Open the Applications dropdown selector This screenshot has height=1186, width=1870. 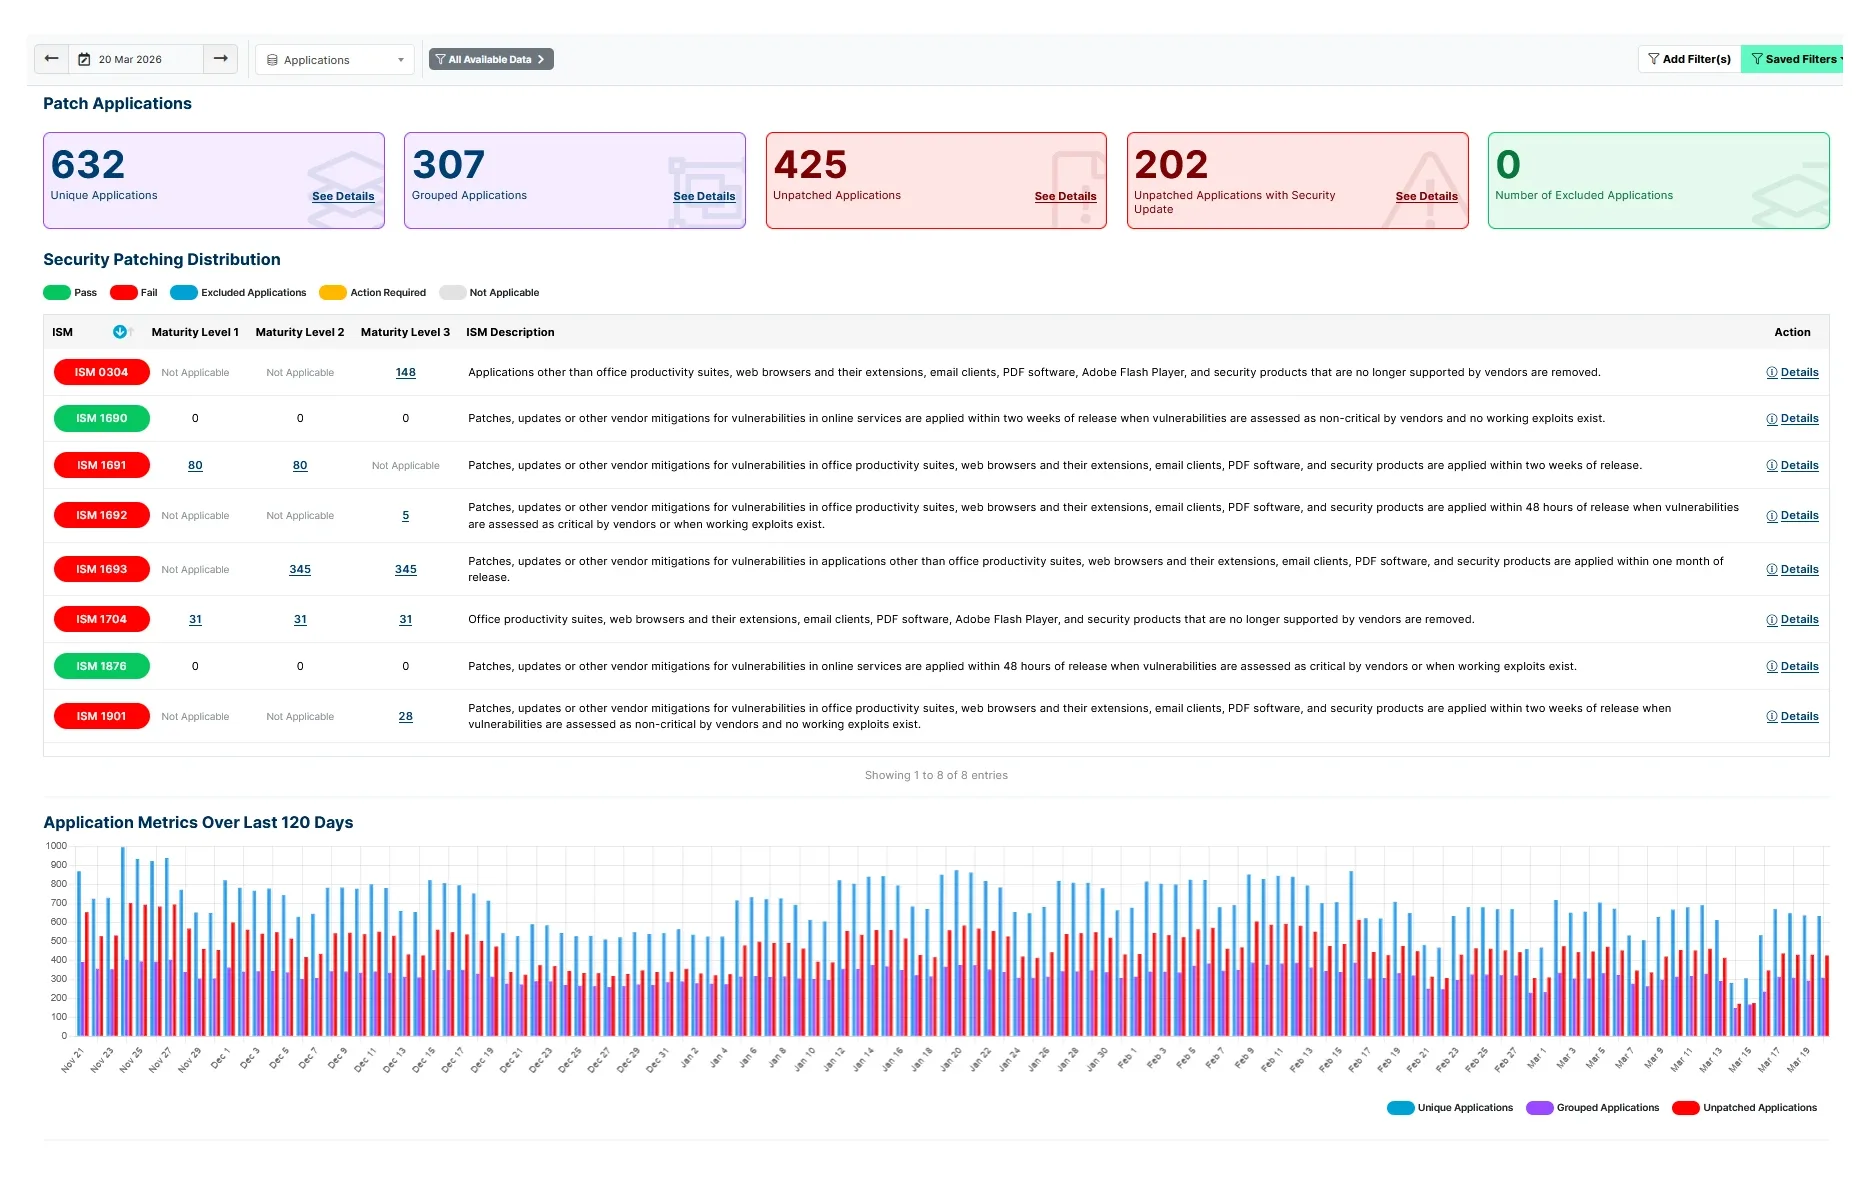(x=334, y=60)
